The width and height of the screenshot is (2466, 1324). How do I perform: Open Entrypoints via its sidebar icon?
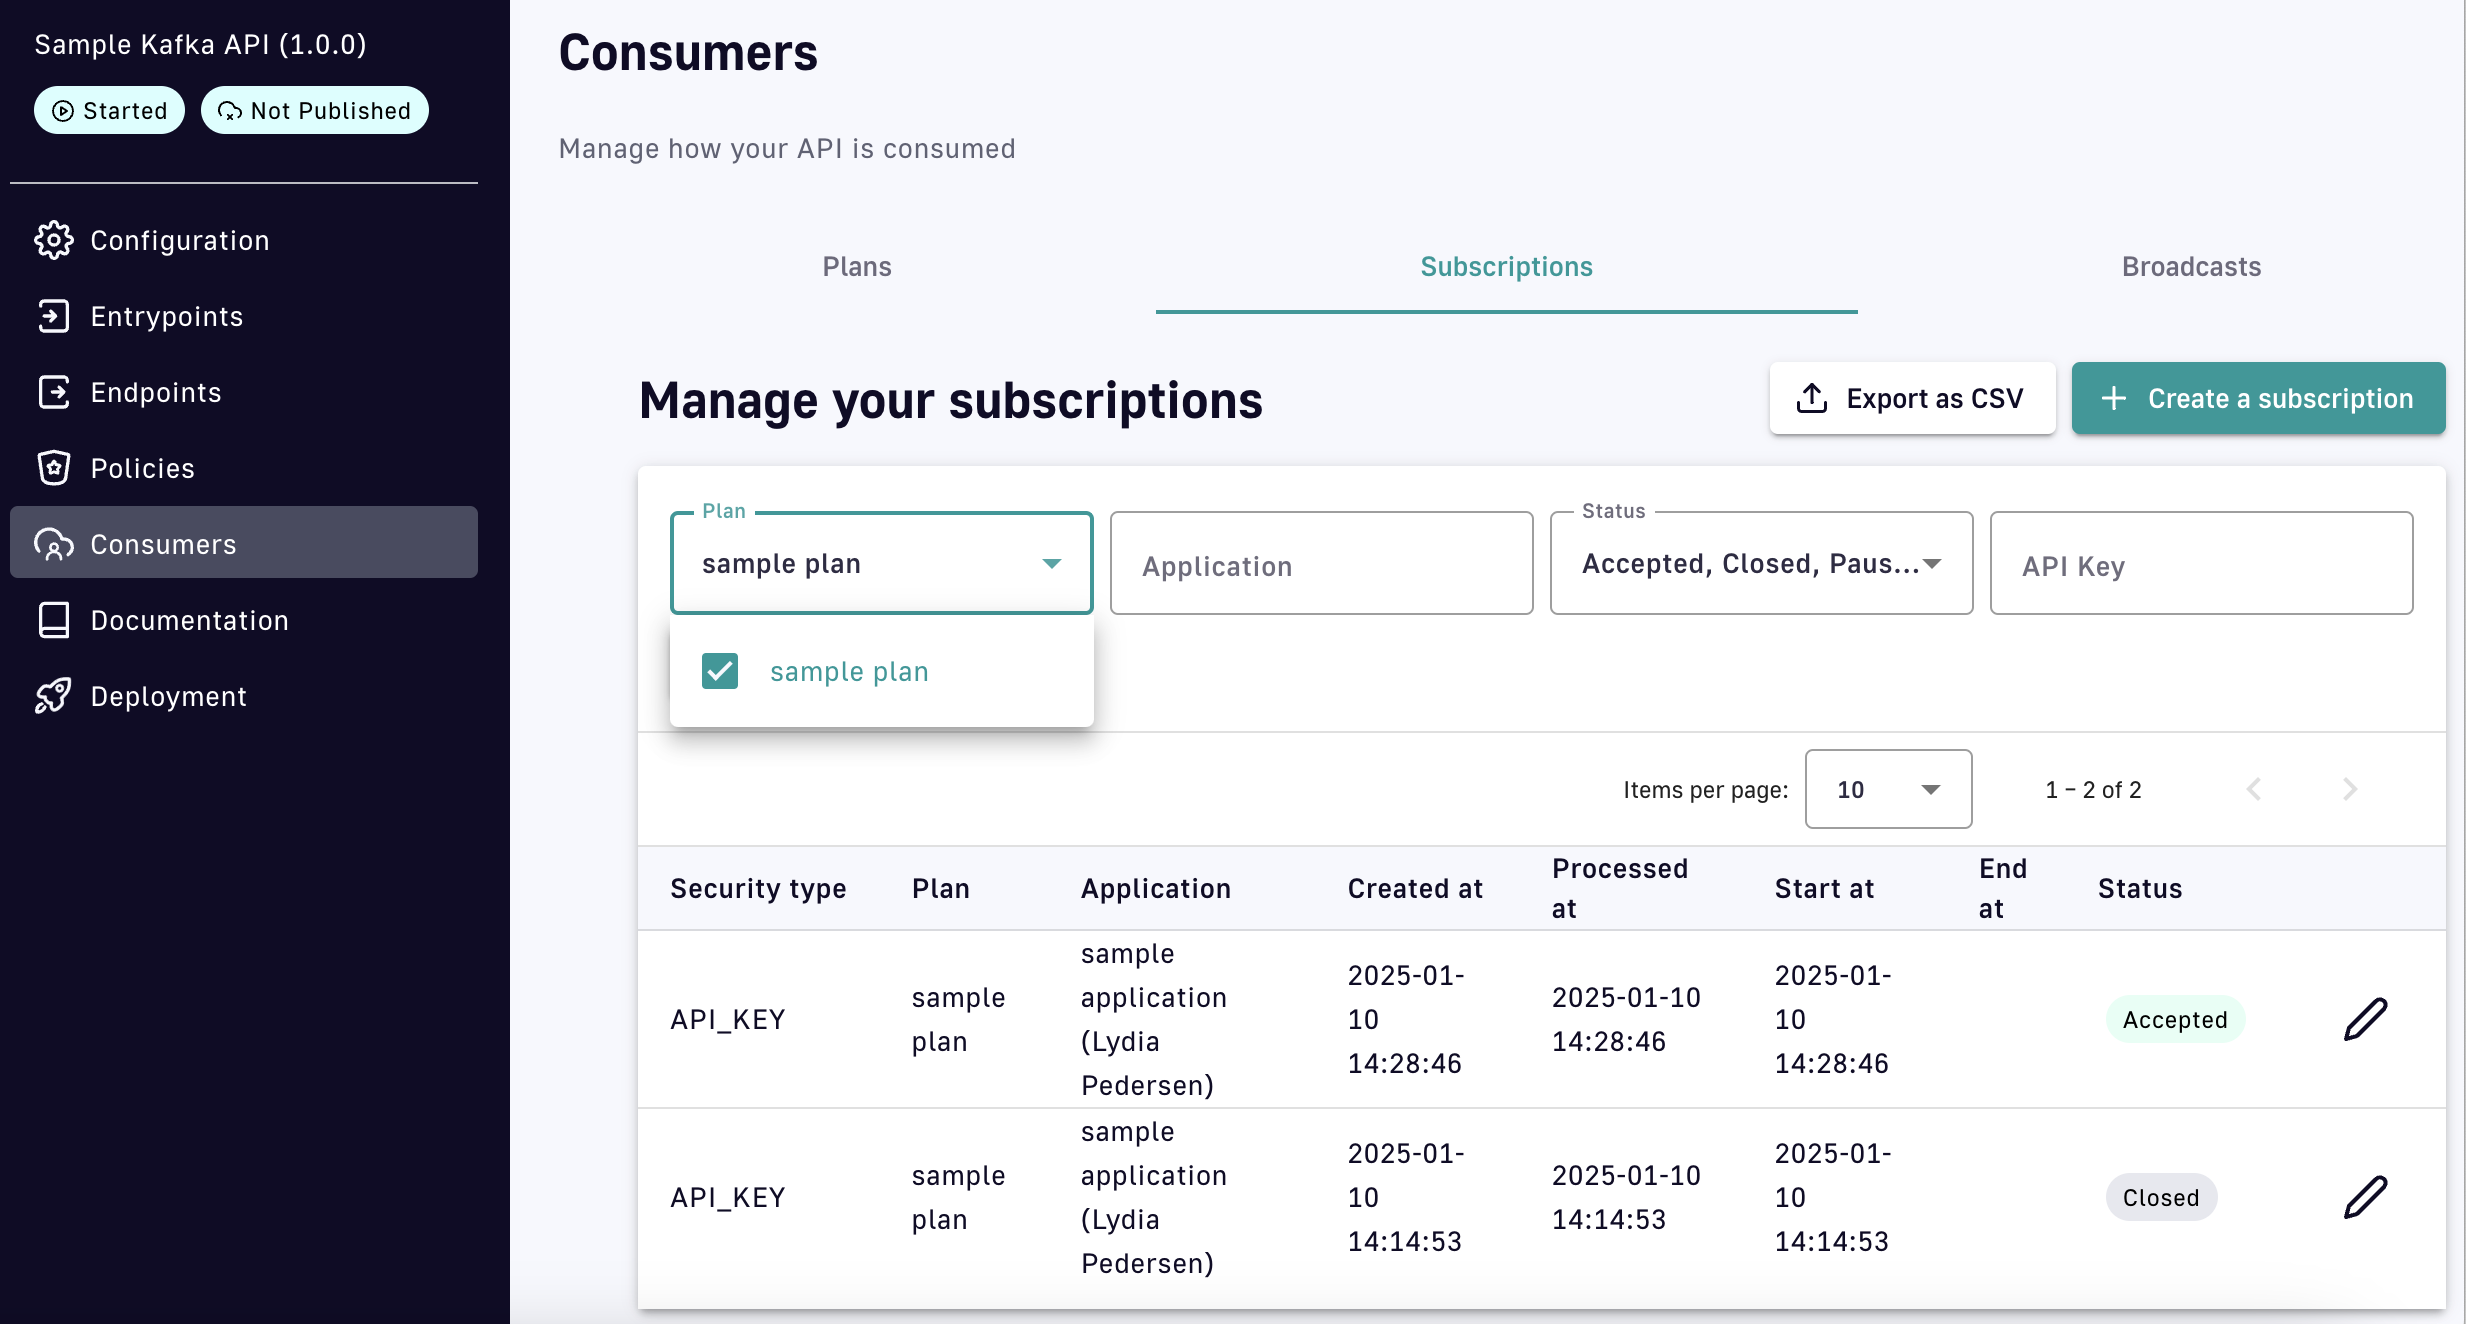(x=54, y=316)
